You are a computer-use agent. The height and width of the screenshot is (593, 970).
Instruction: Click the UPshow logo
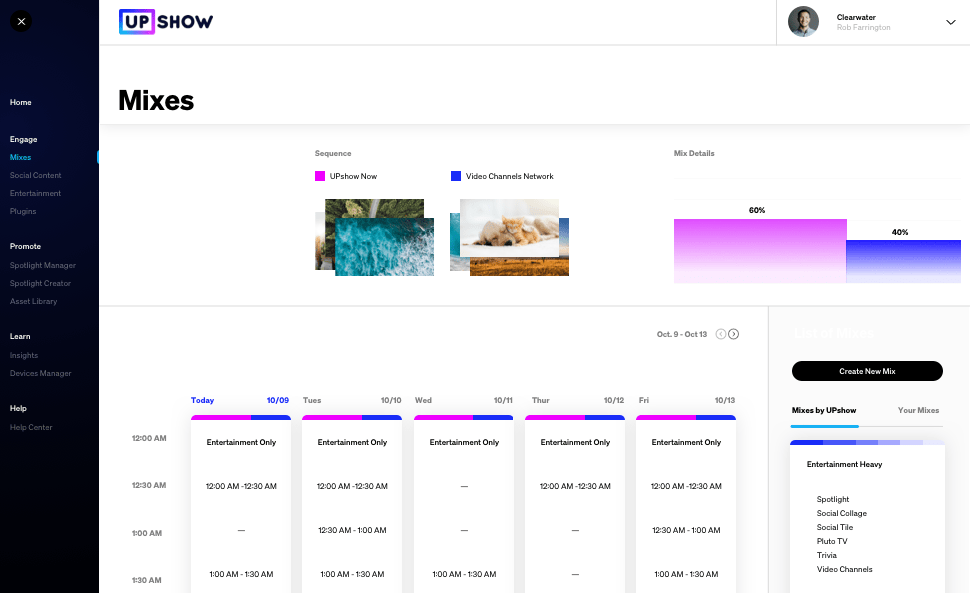[x=166, y=22]
